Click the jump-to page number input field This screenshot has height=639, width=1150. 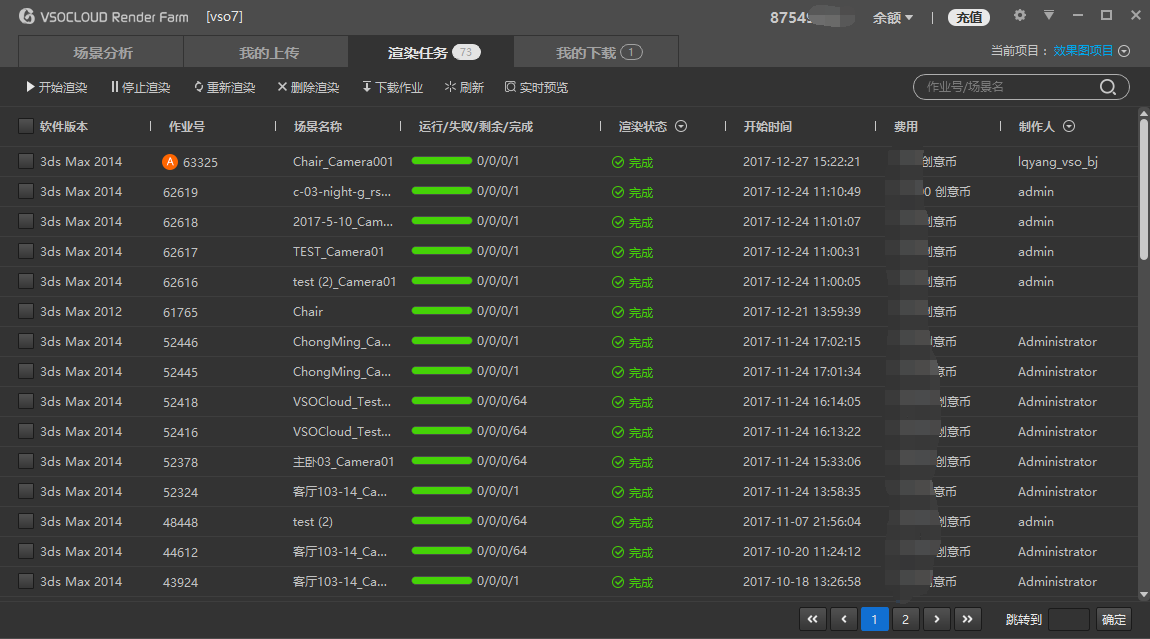pyautogui.click(x=1069, y=620)
